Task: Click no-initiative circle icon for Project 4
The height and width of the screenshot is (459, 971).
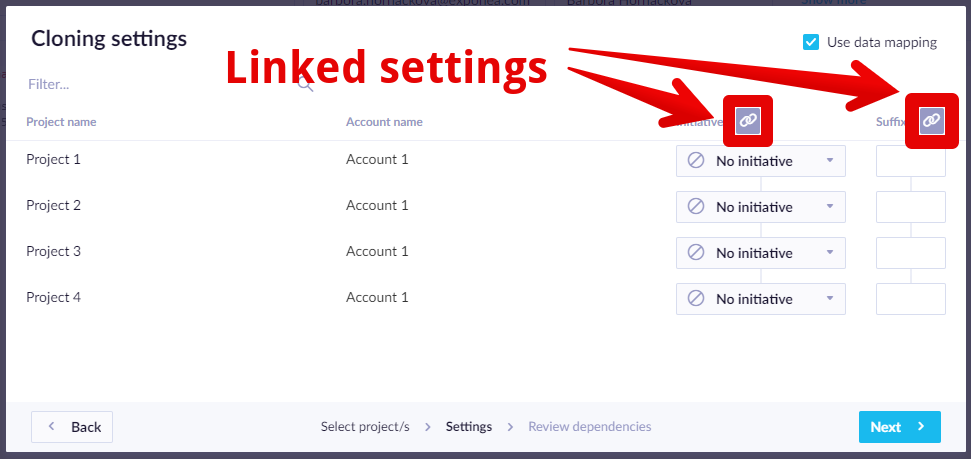Action: click(696, 298)
